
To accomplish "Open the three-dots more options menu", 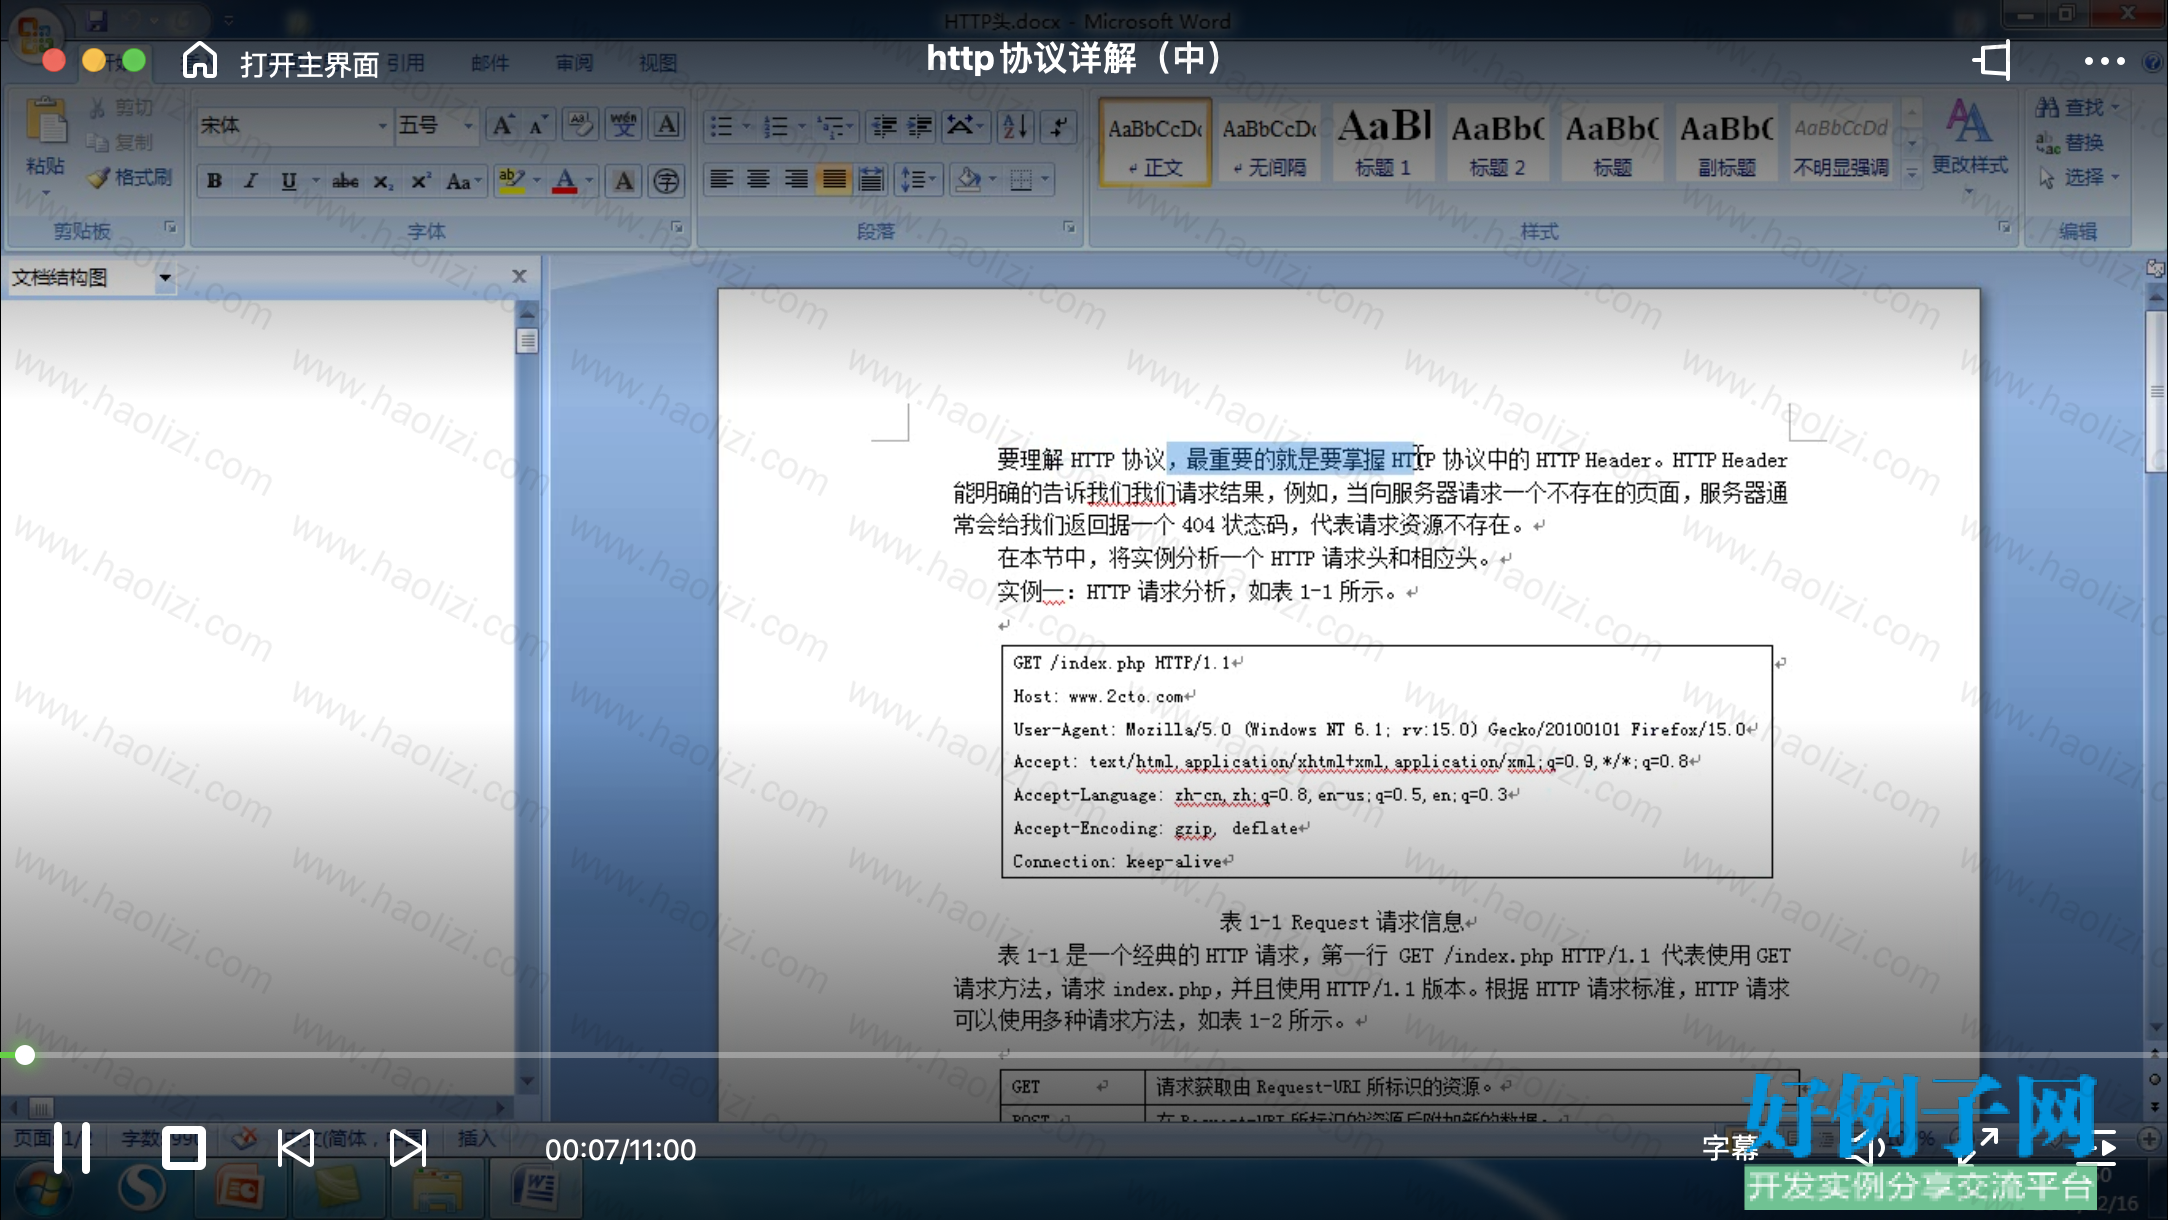I will [x=2104, y=61].
